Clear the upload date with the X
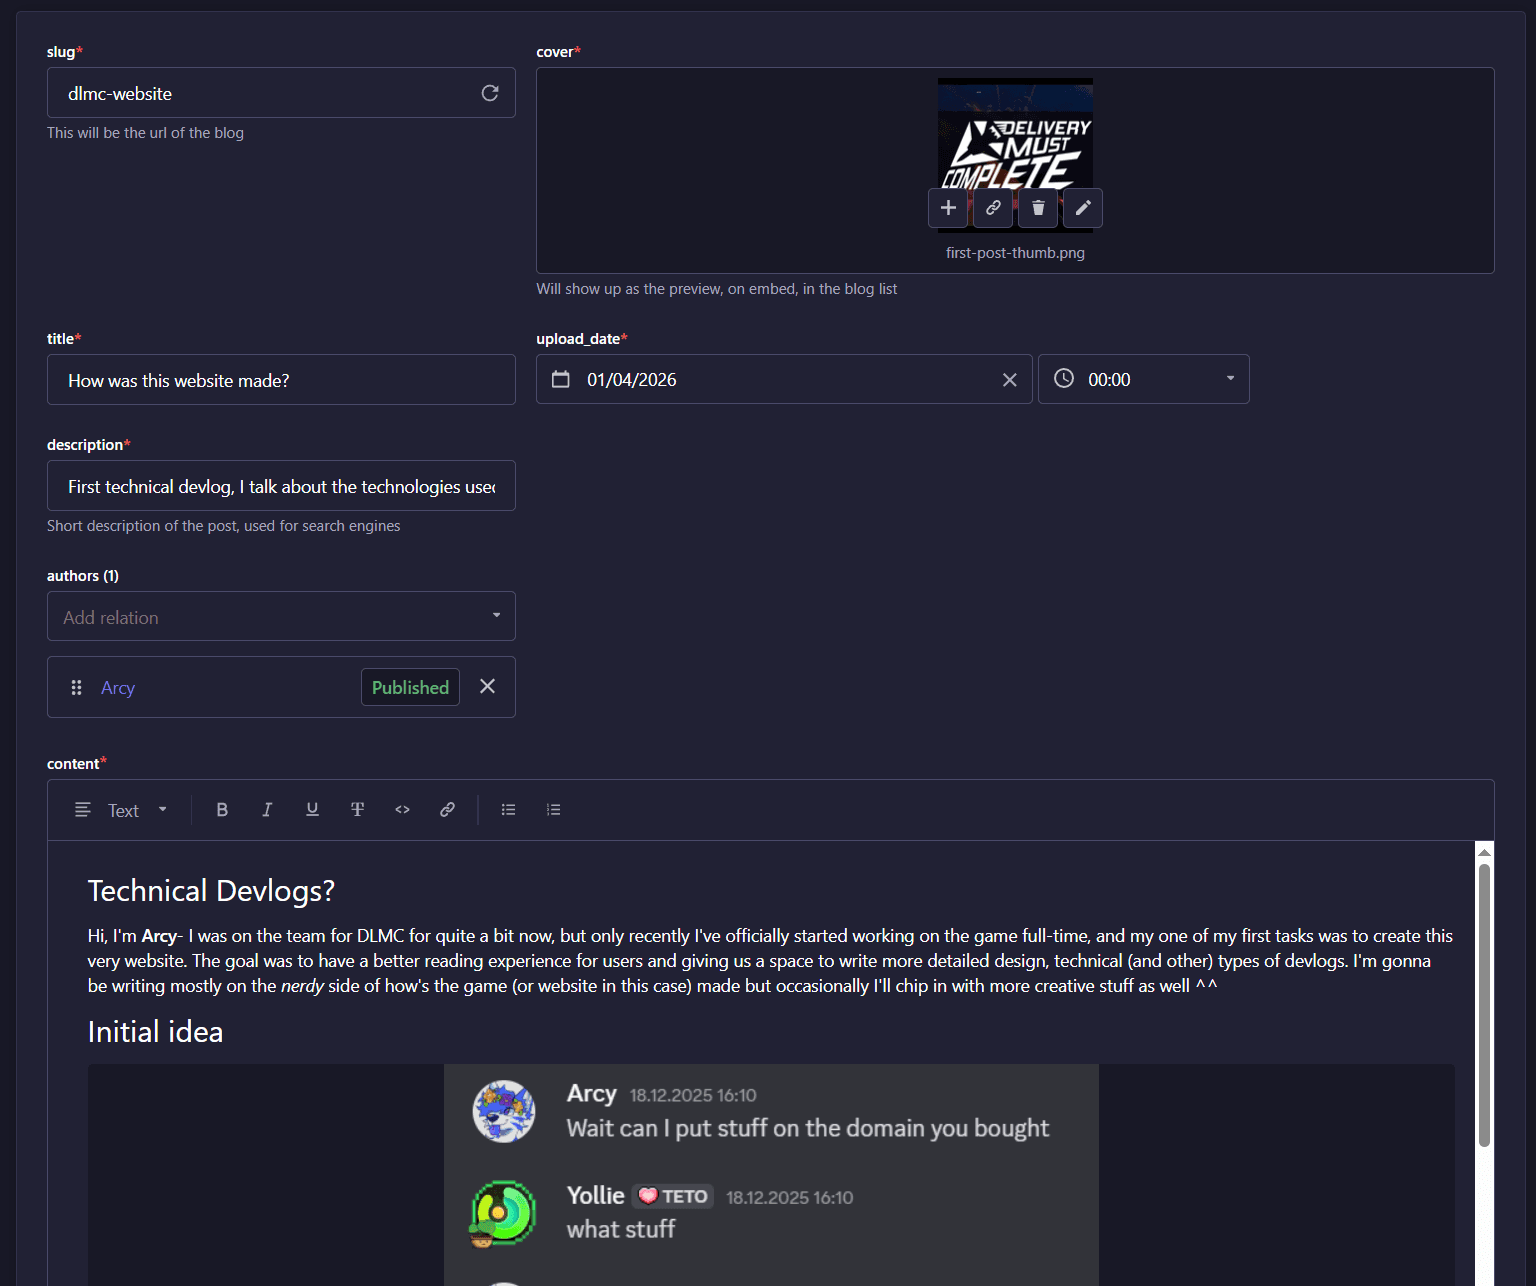 [x=1008, y=379]
